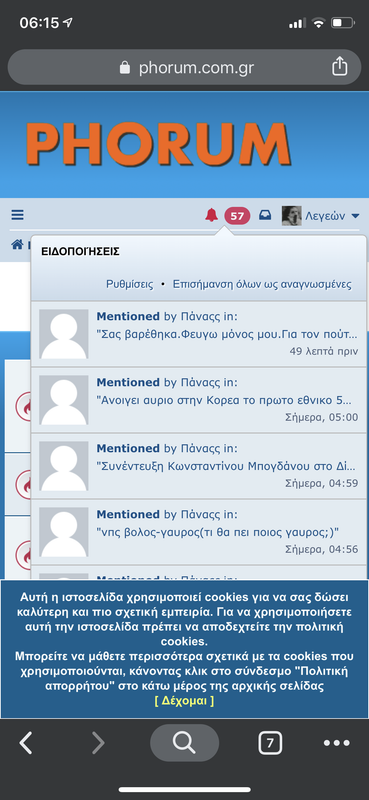Tap timestamp '49 λεπτά πριν'
Viewport: 369px width, 800px height.
point(324,351)
